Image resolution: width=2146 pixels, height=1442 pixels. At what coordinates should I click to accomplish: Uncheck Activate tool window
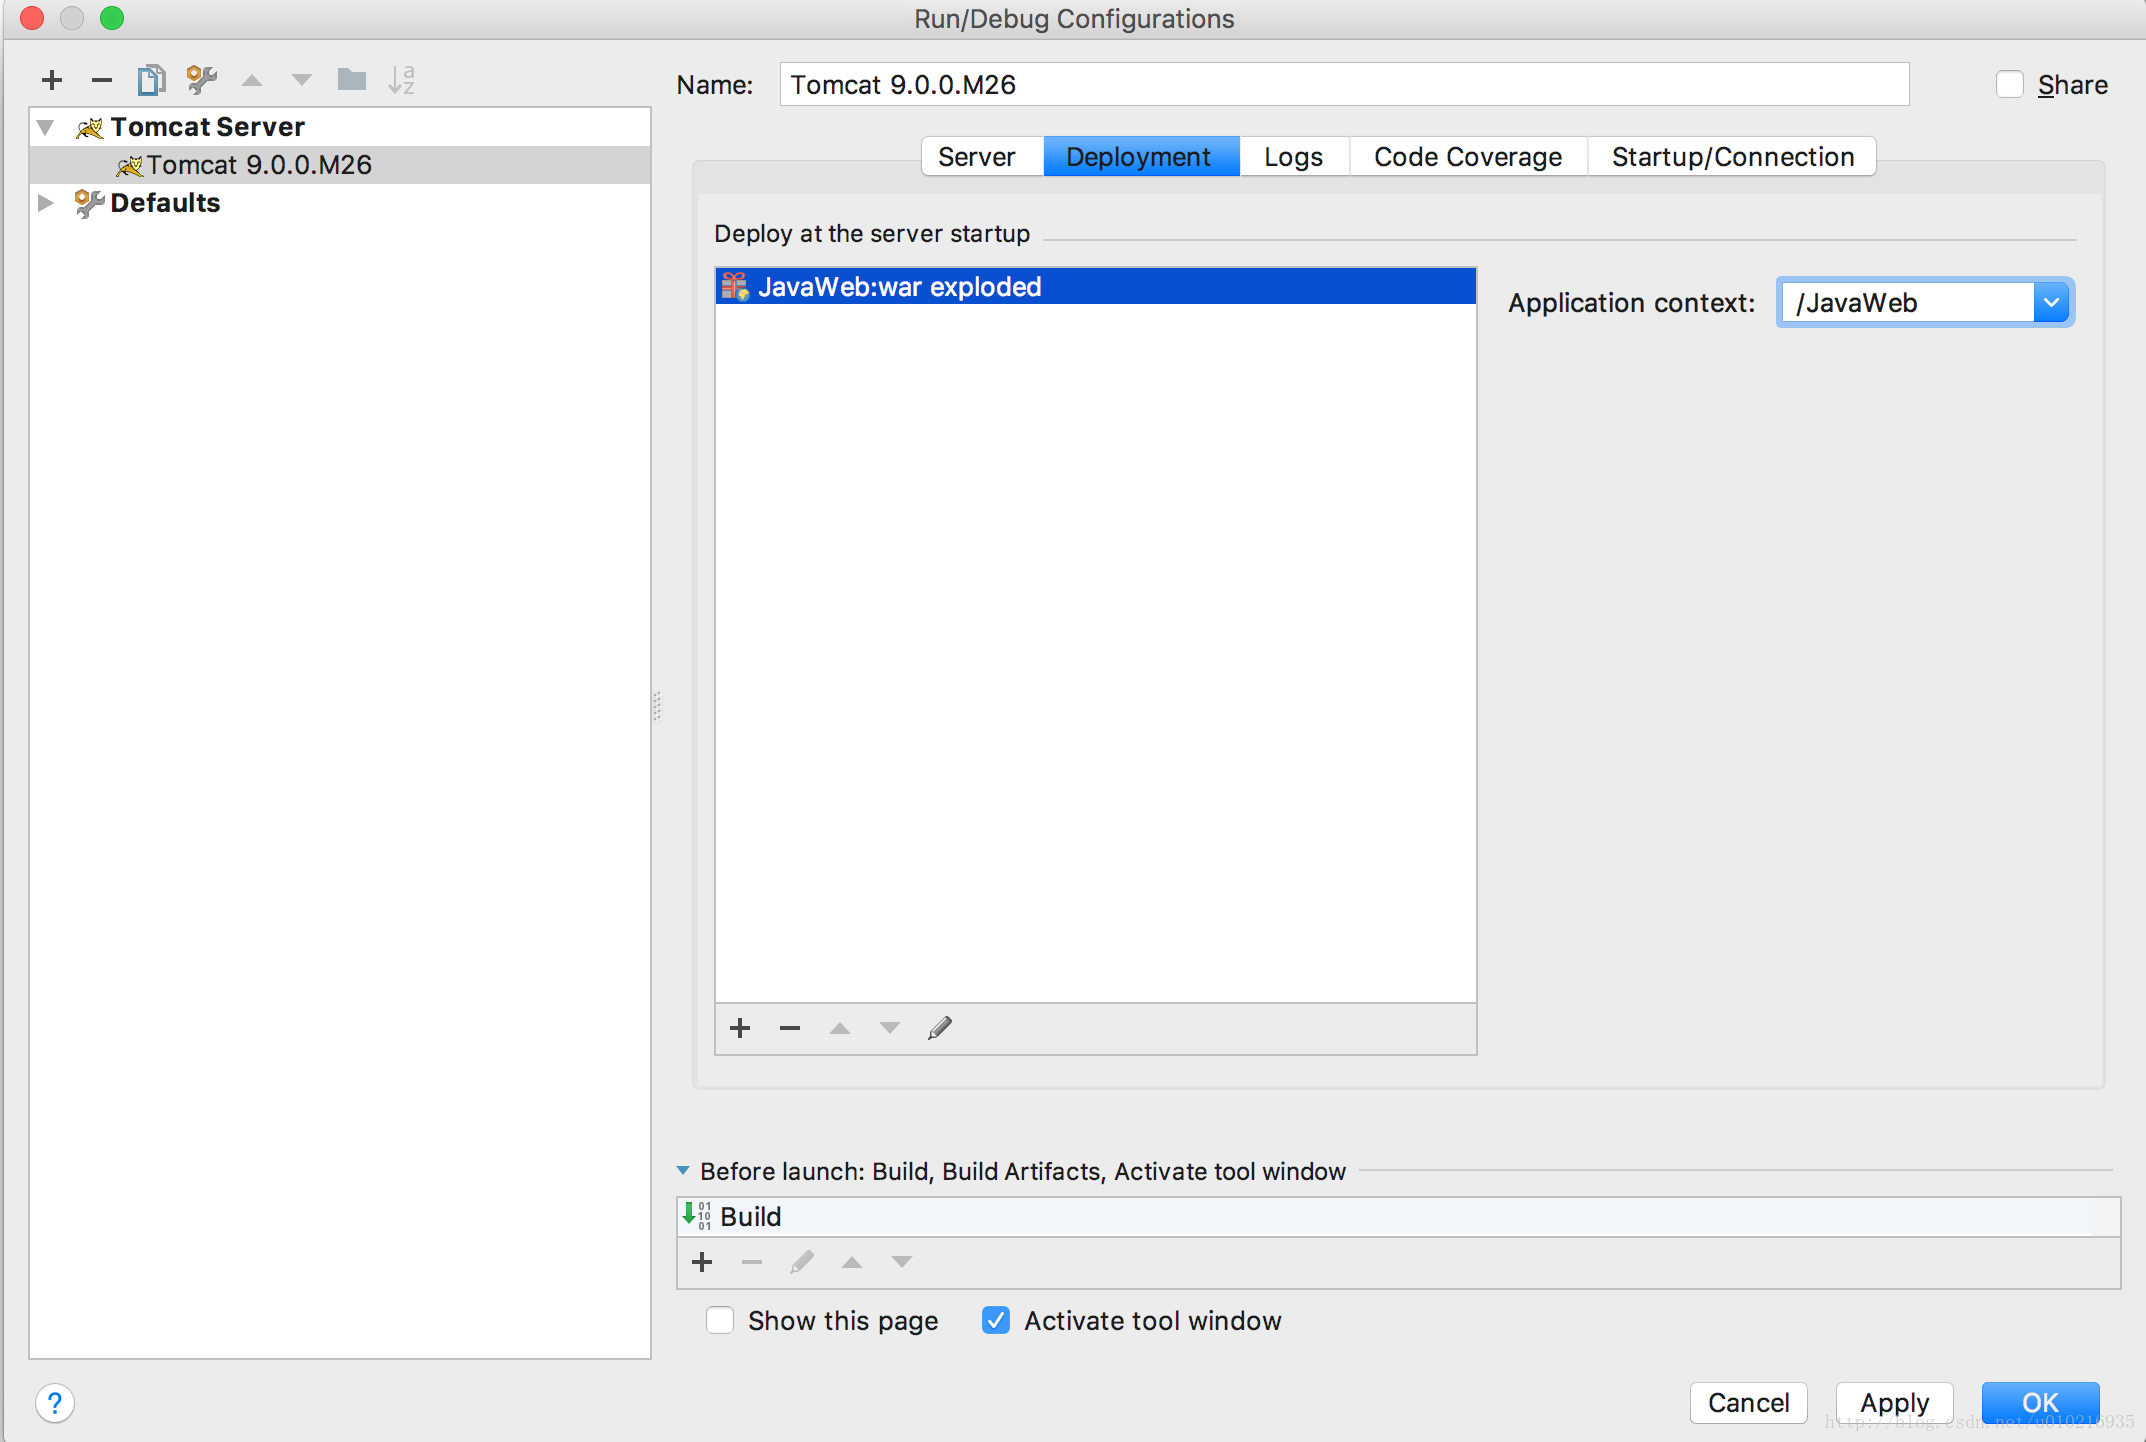996,1321
